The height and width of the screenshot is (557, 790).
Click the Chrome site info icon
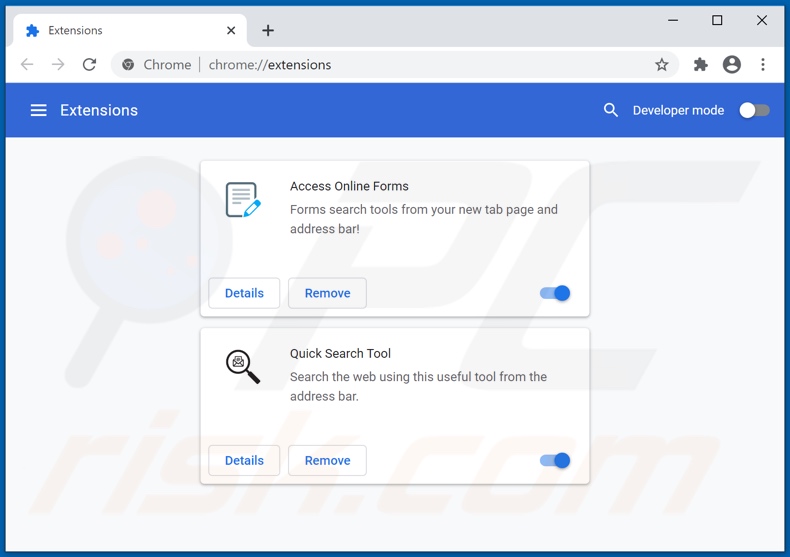tap(128, 64)
